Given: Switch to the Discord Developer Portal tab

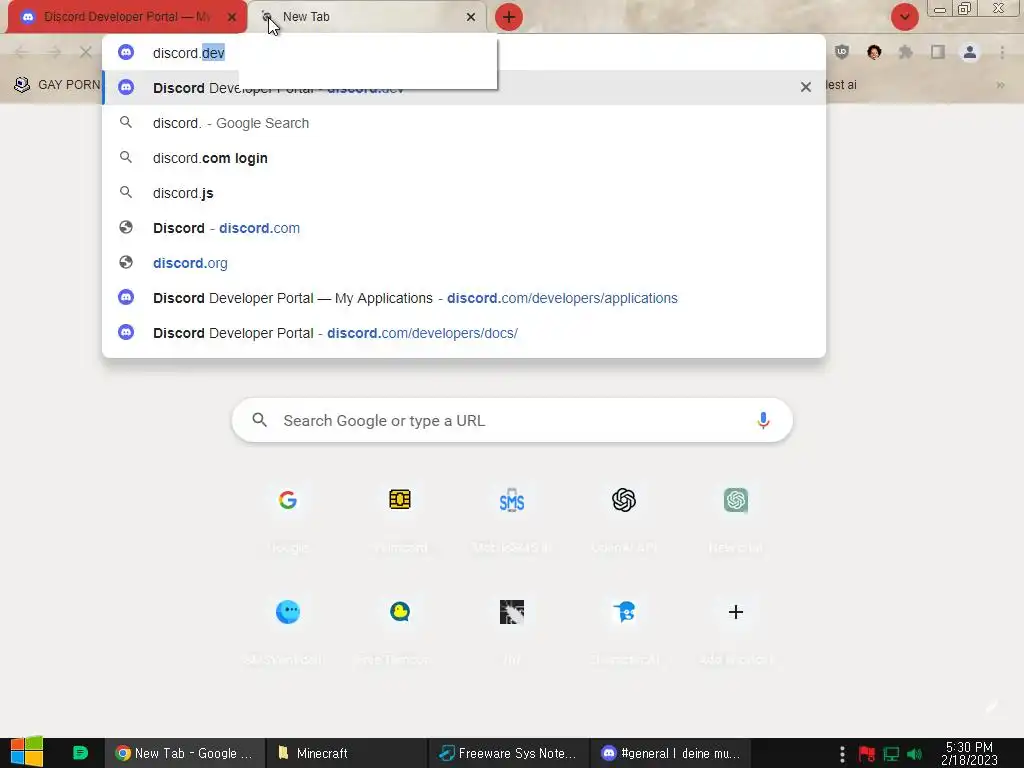Looking at the screenshot, I should click(126, 17).
